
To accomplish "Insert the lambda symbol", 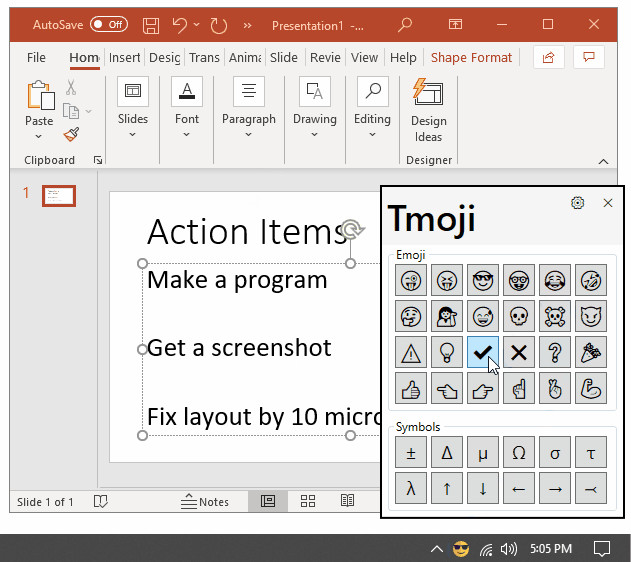I will click(411, 488).
